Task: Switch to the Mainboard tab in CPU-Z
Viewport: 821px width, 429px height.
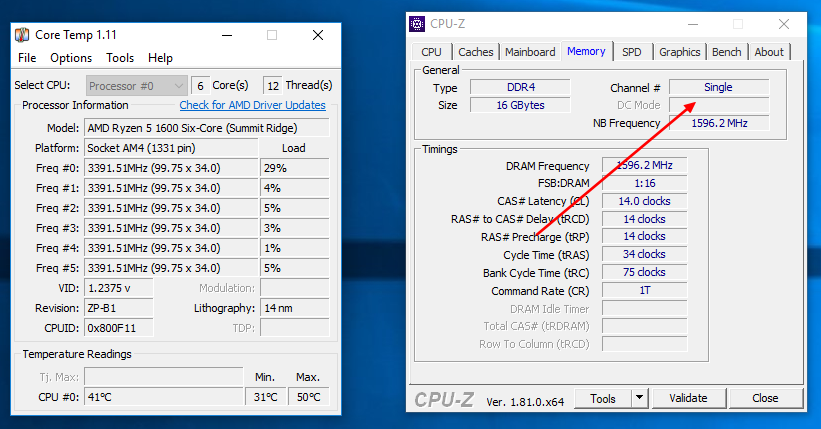Action: (x=530, y=52)
